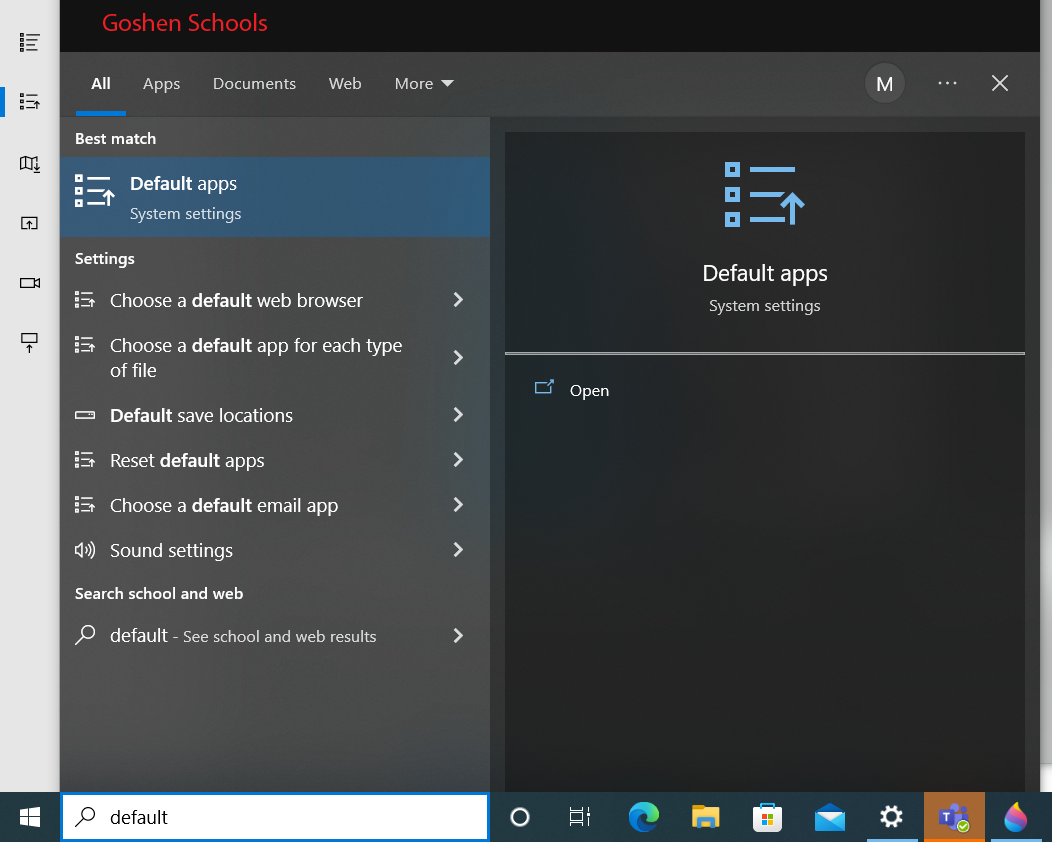1052x842 pixels.
Task: Open Microsoft Store from taskbar
Action: point(767,817)
